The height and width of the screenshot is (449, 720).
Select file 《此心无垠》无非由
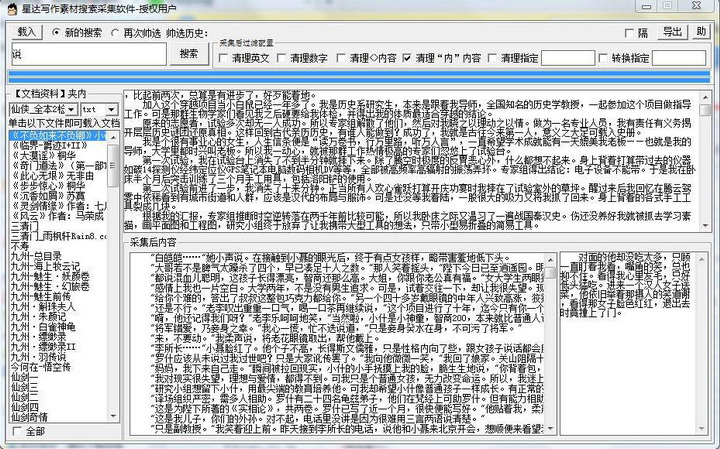tap(58, 176)
